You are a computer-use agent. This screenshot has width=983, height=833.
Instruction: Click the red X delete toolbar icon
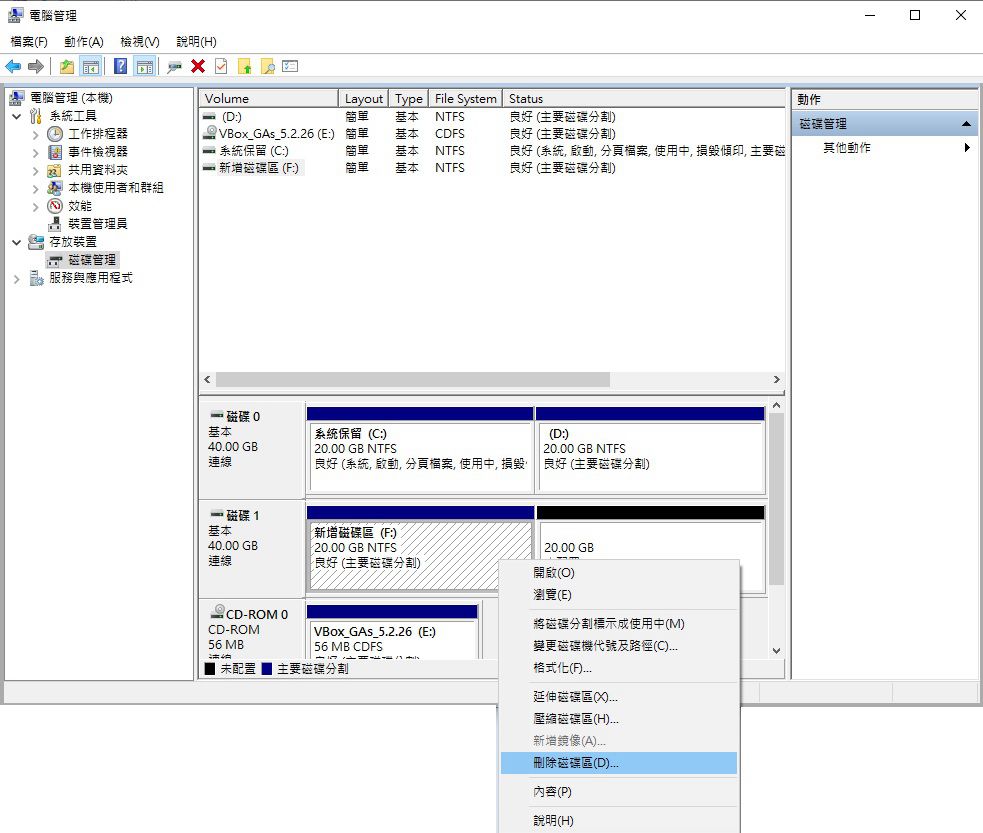[198, 66]
